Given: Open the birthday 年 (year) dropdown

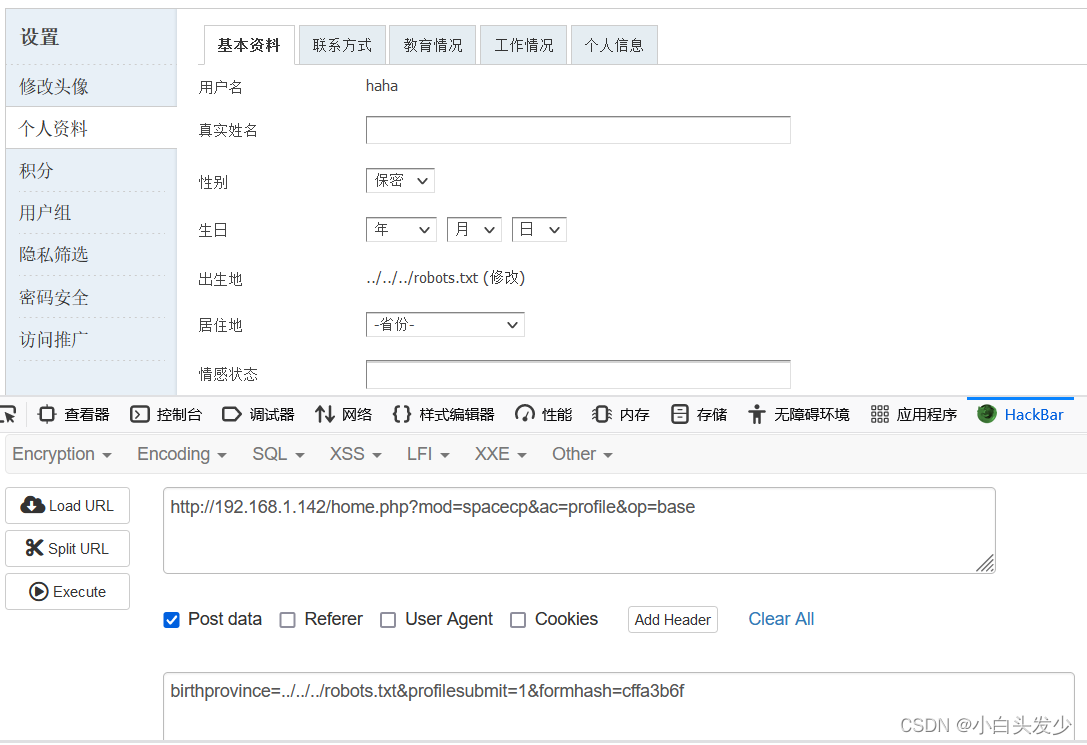Looking at the screenshot, I should click(401, 229).
